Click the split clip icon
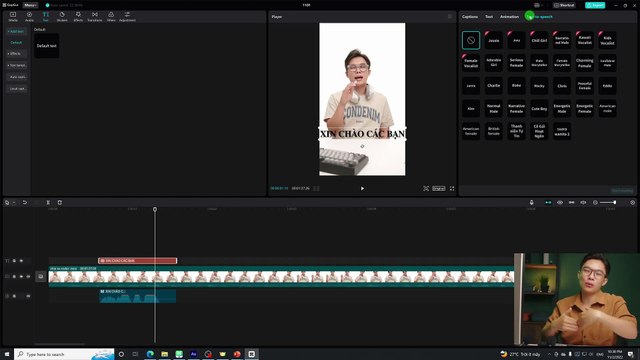Viewport: 640px width, 360px height. (48, 202)
